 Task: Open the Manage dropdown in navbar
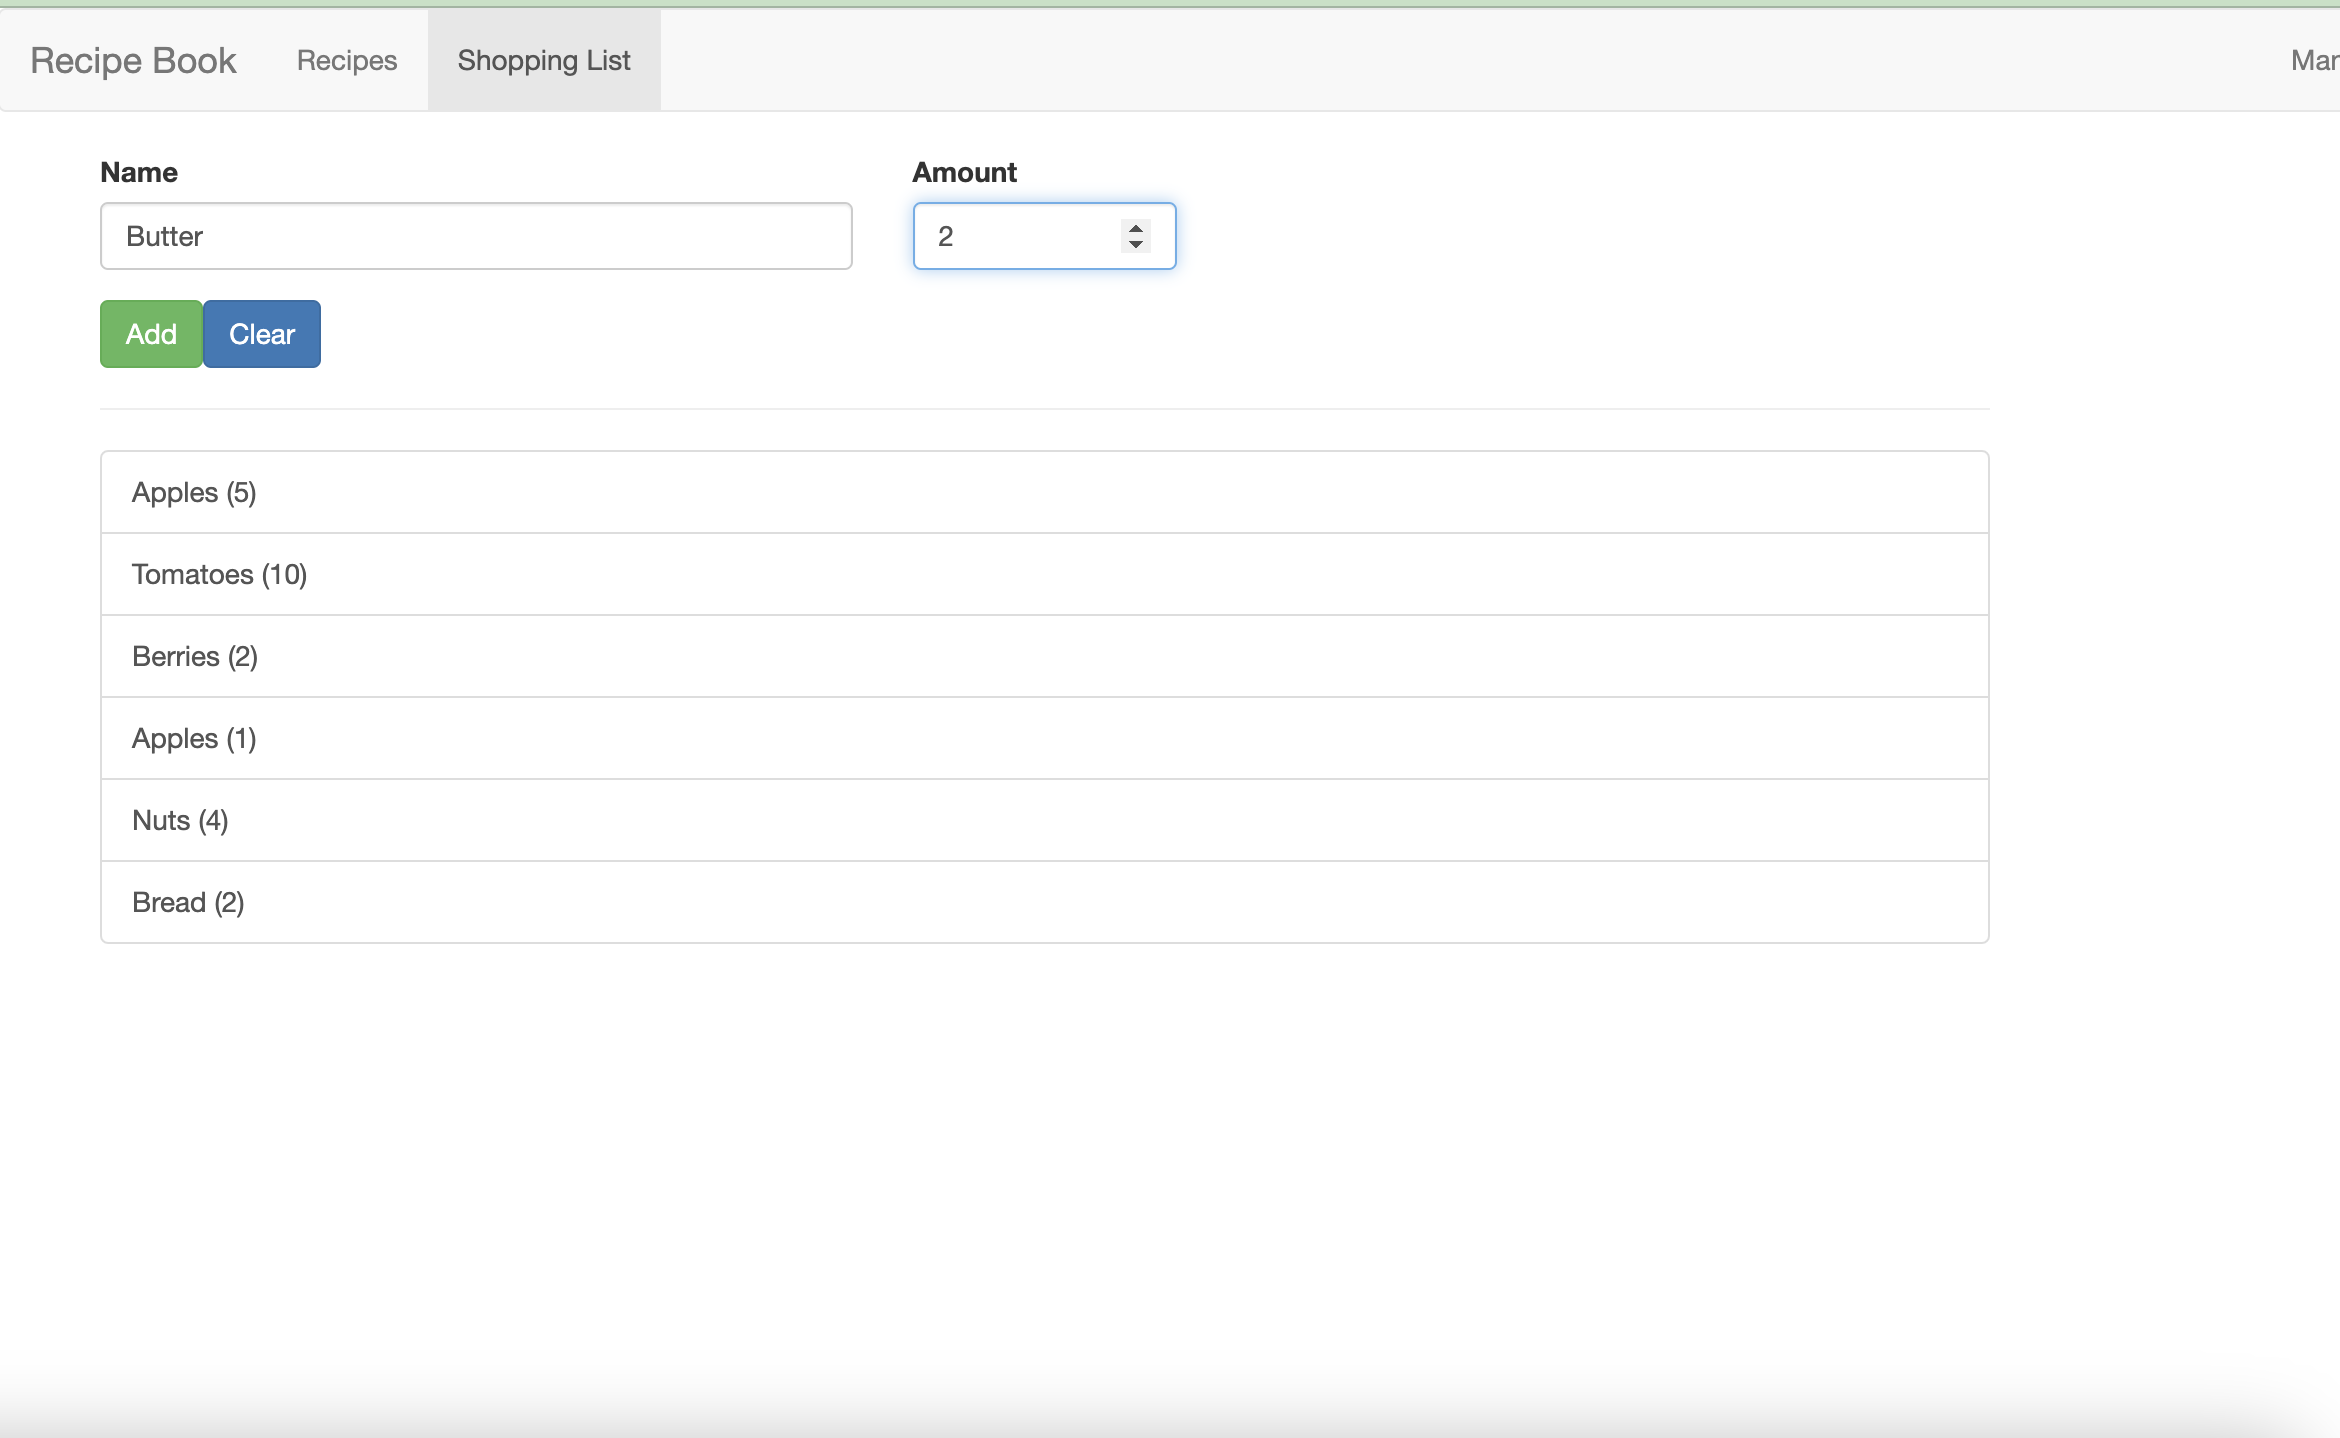pos(2315,60)
